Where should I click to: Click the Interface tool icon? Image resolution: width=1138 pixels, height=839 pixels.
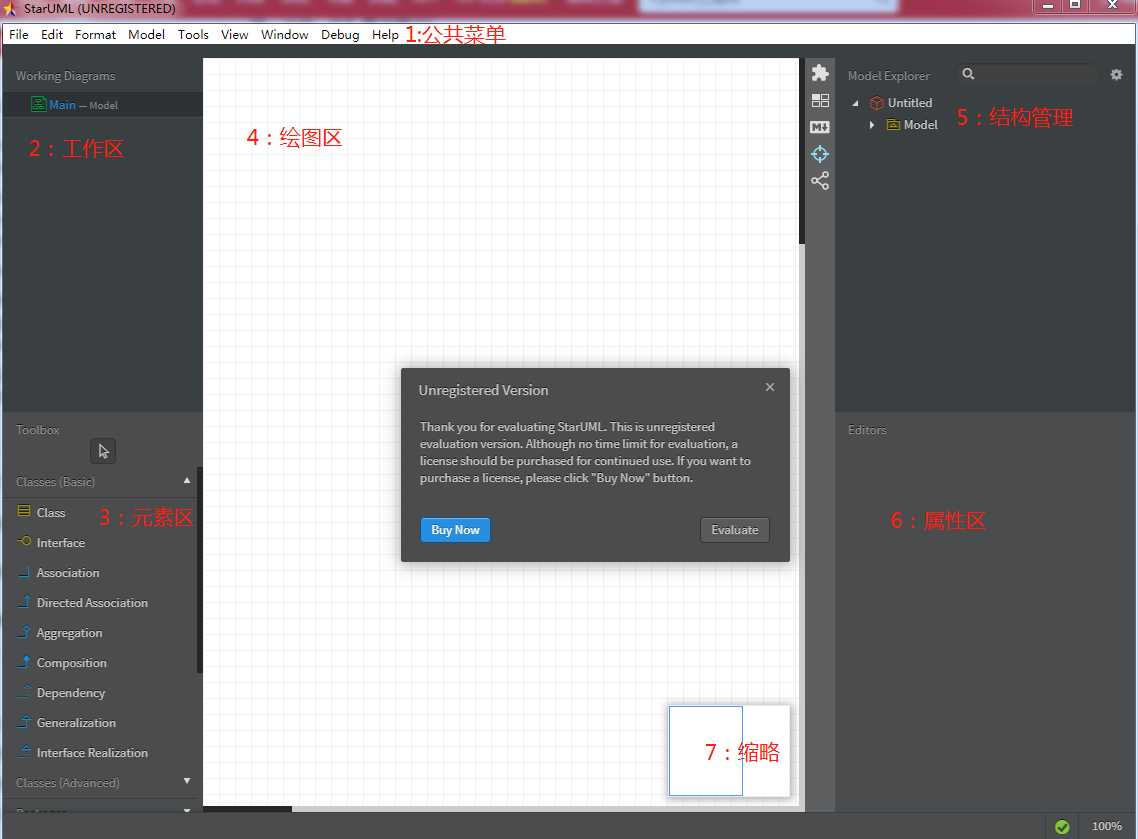click(24, 541)
